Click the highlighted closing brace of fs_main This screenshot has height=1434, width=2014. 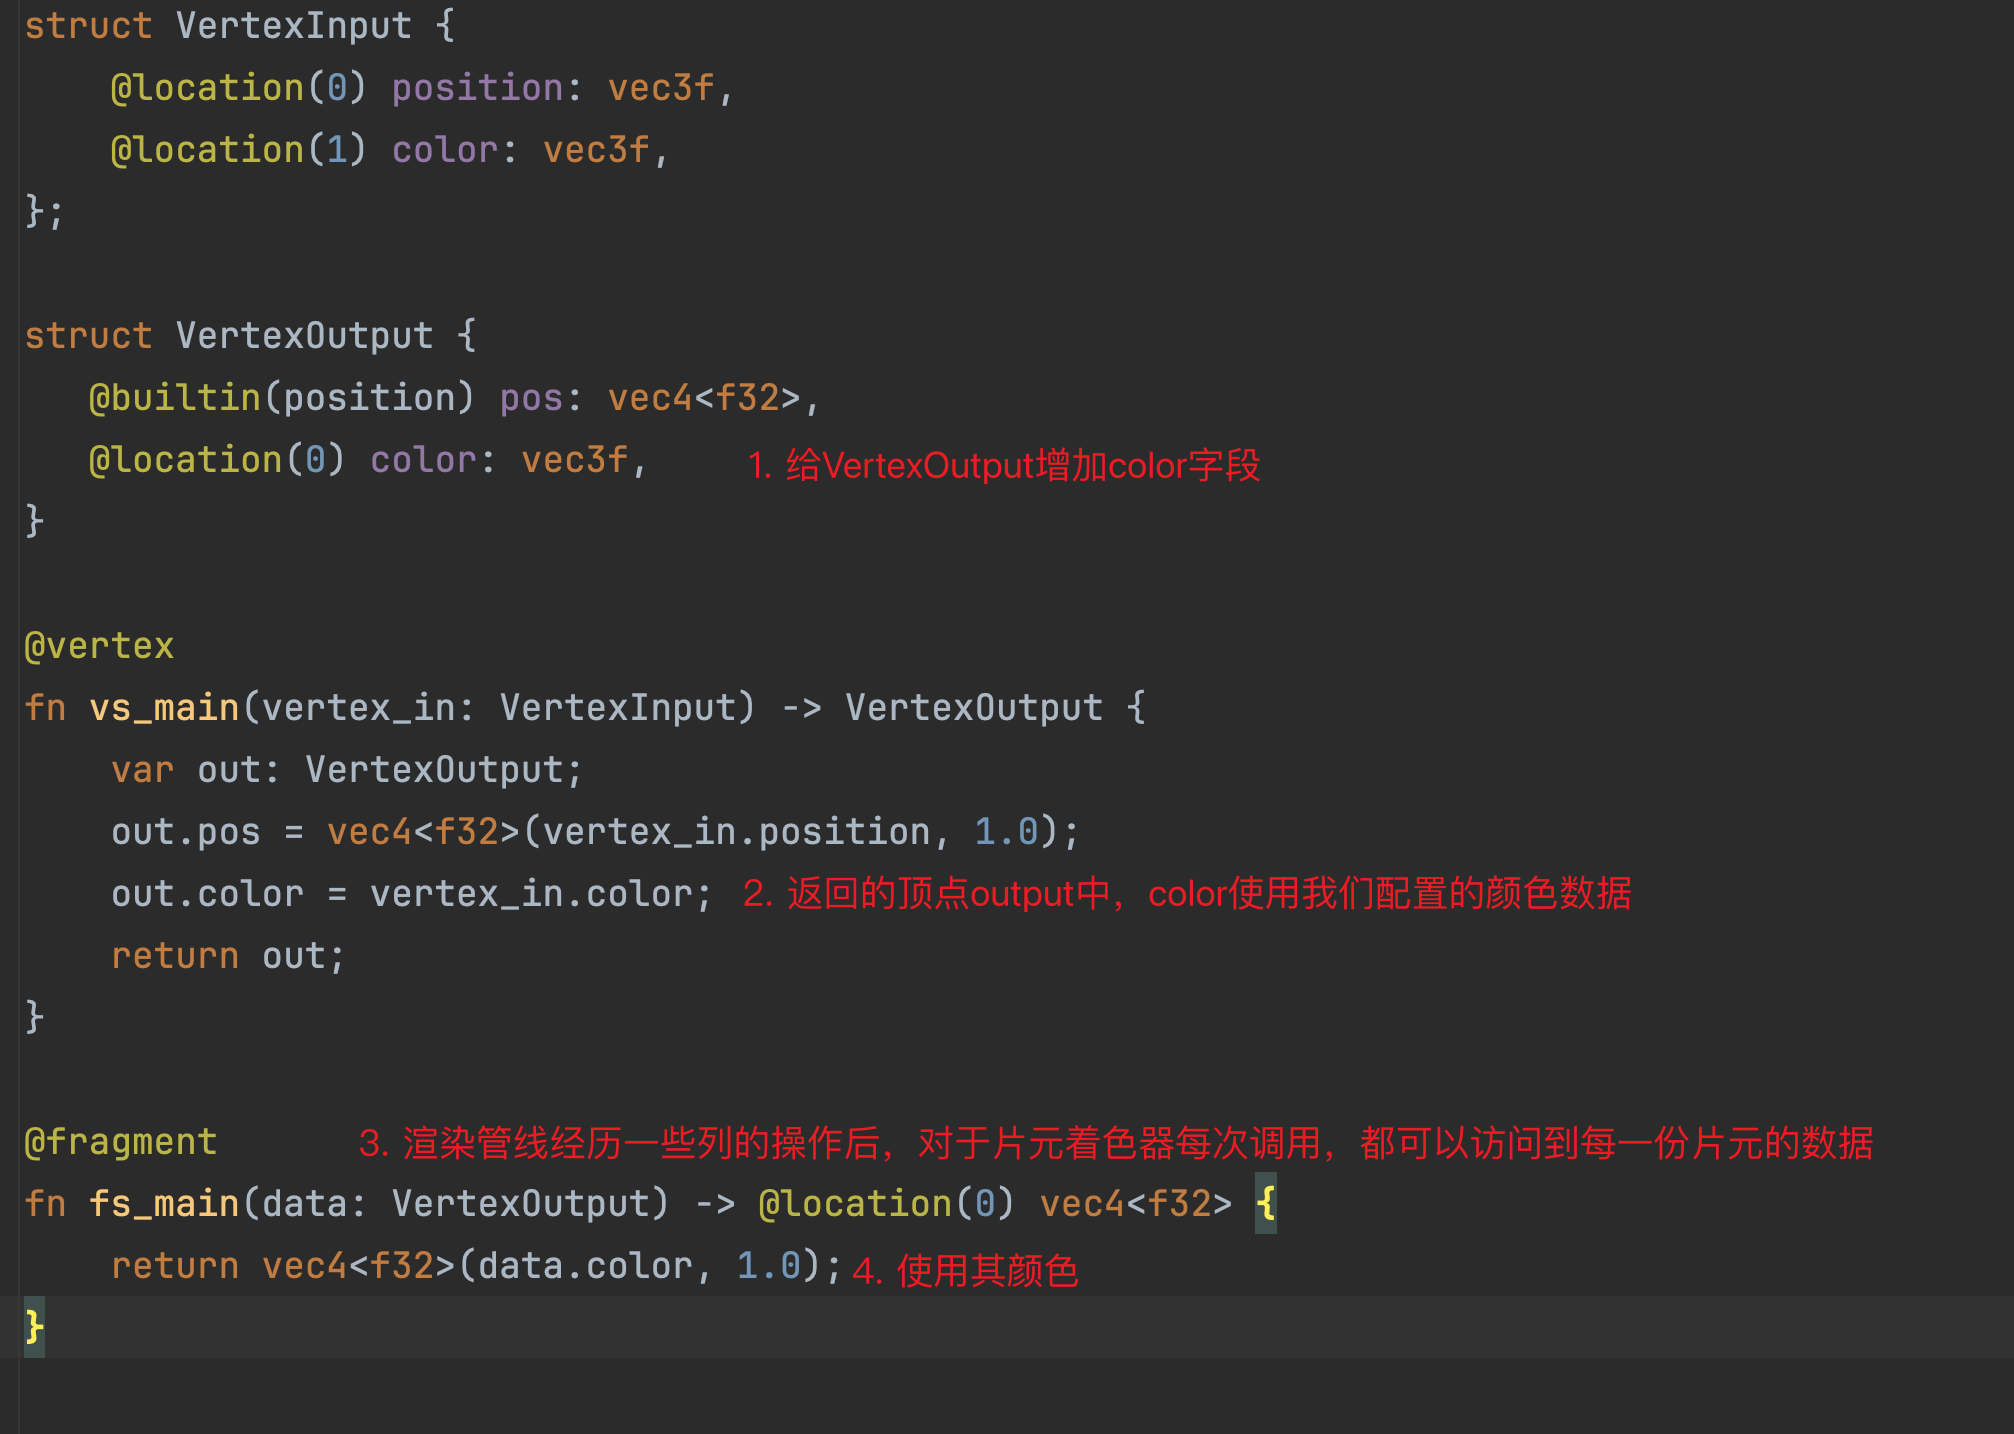click(34, 1328)
